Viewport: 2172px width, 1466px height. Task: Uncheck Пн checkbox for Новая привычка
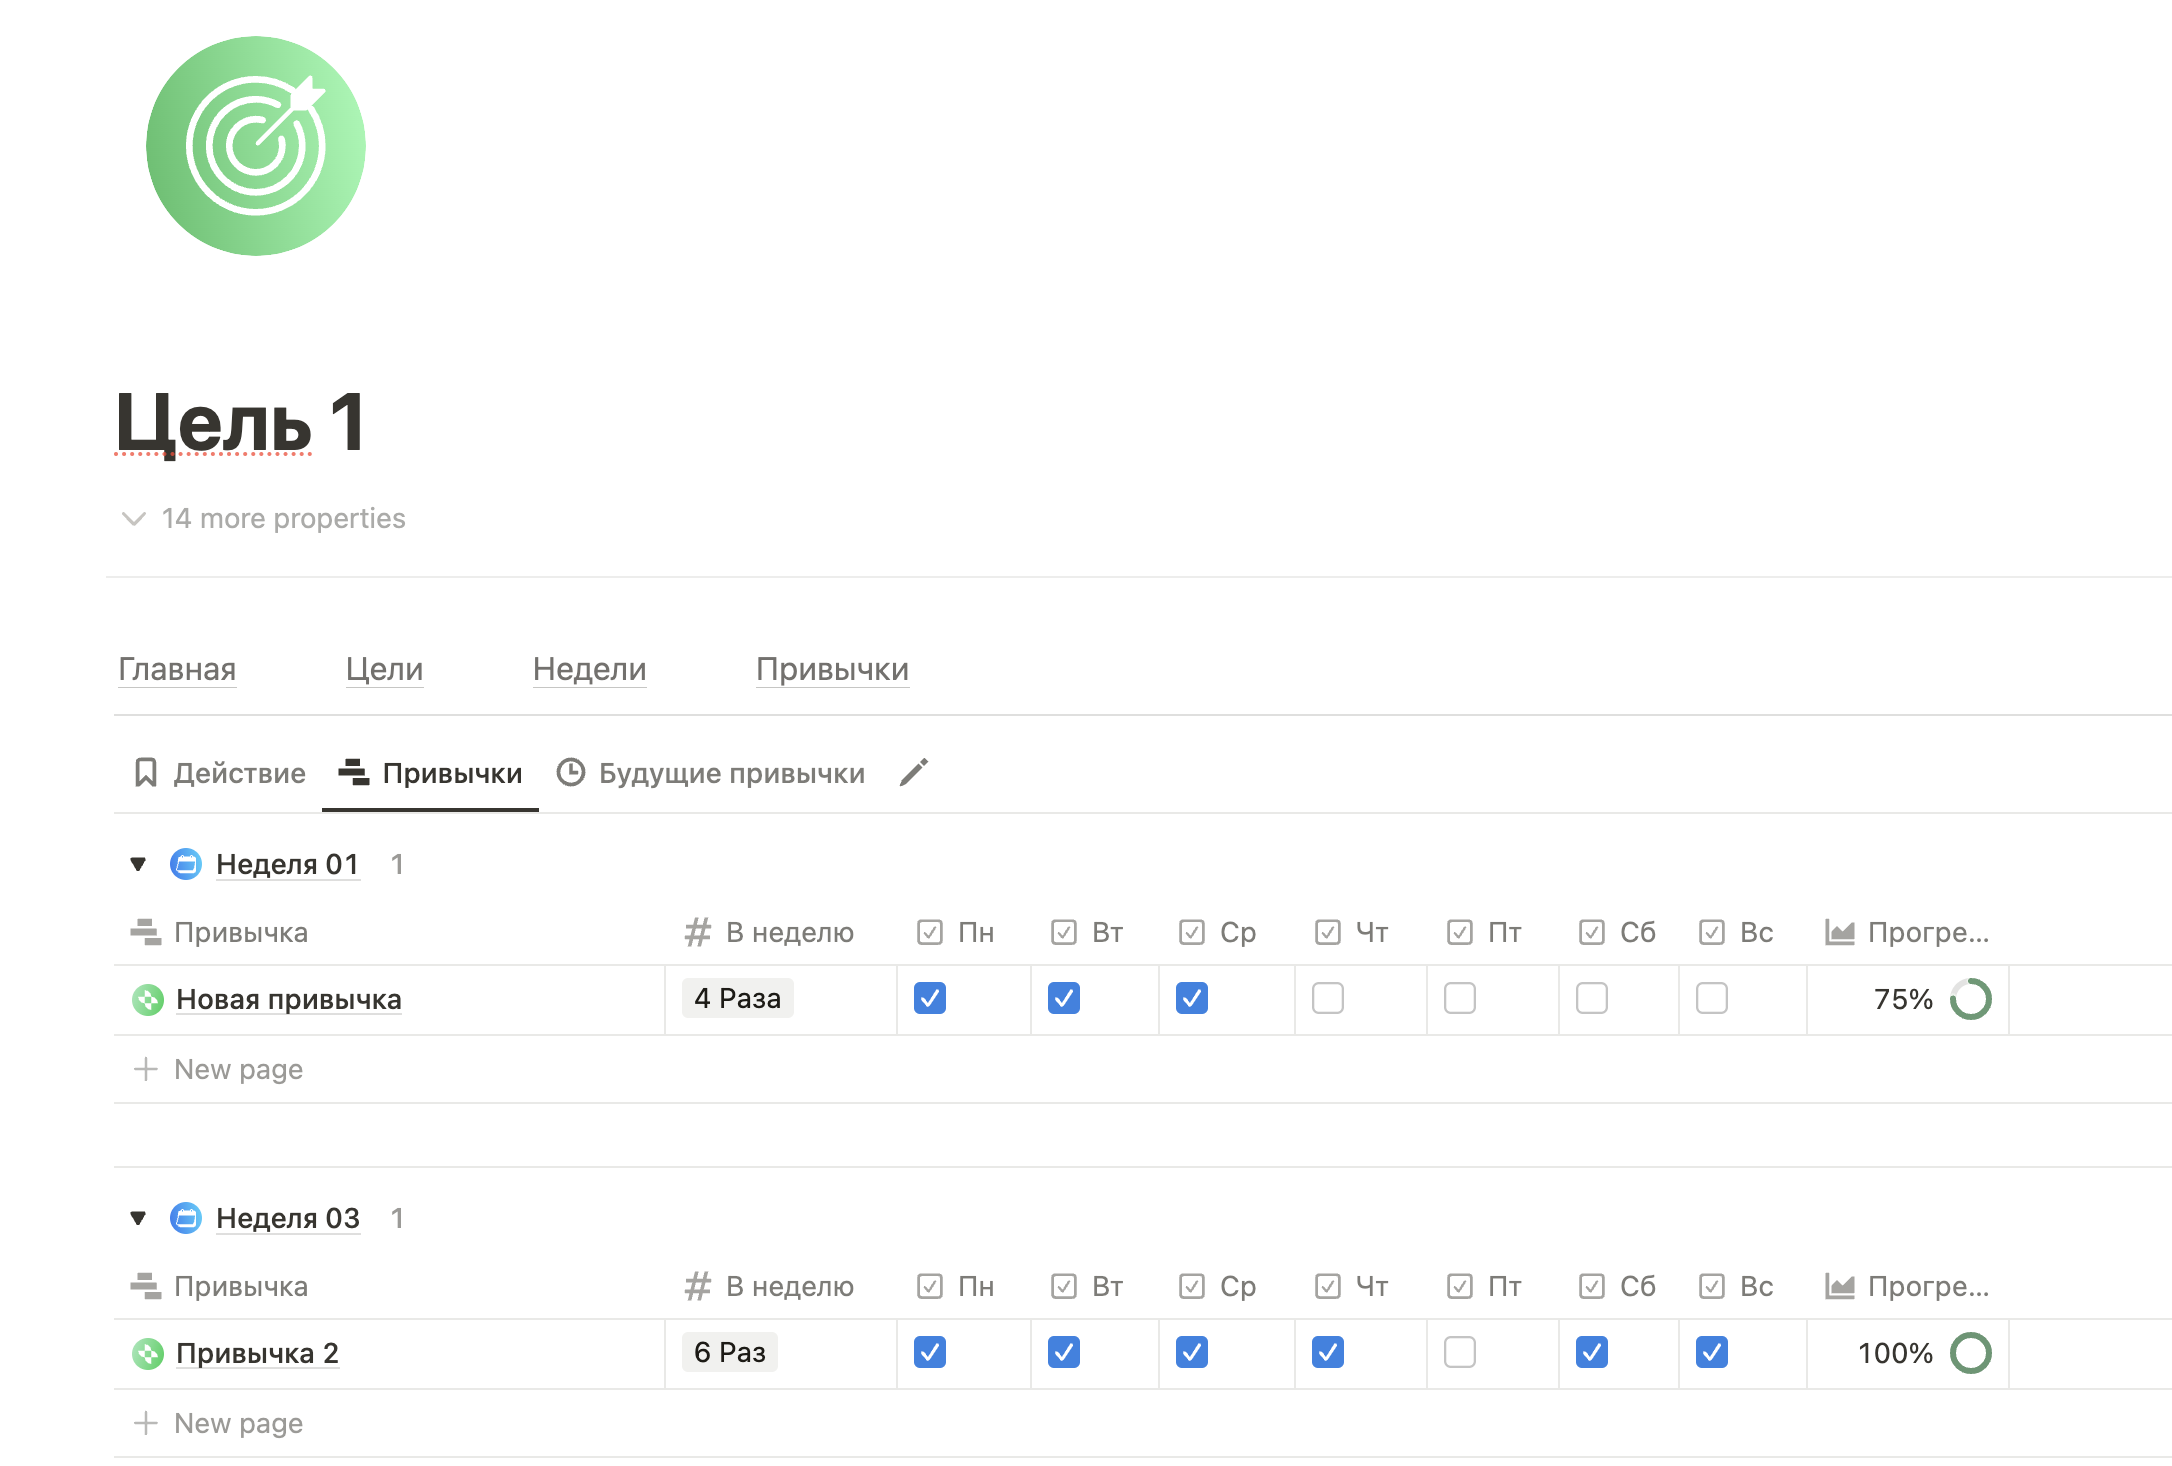930,998
